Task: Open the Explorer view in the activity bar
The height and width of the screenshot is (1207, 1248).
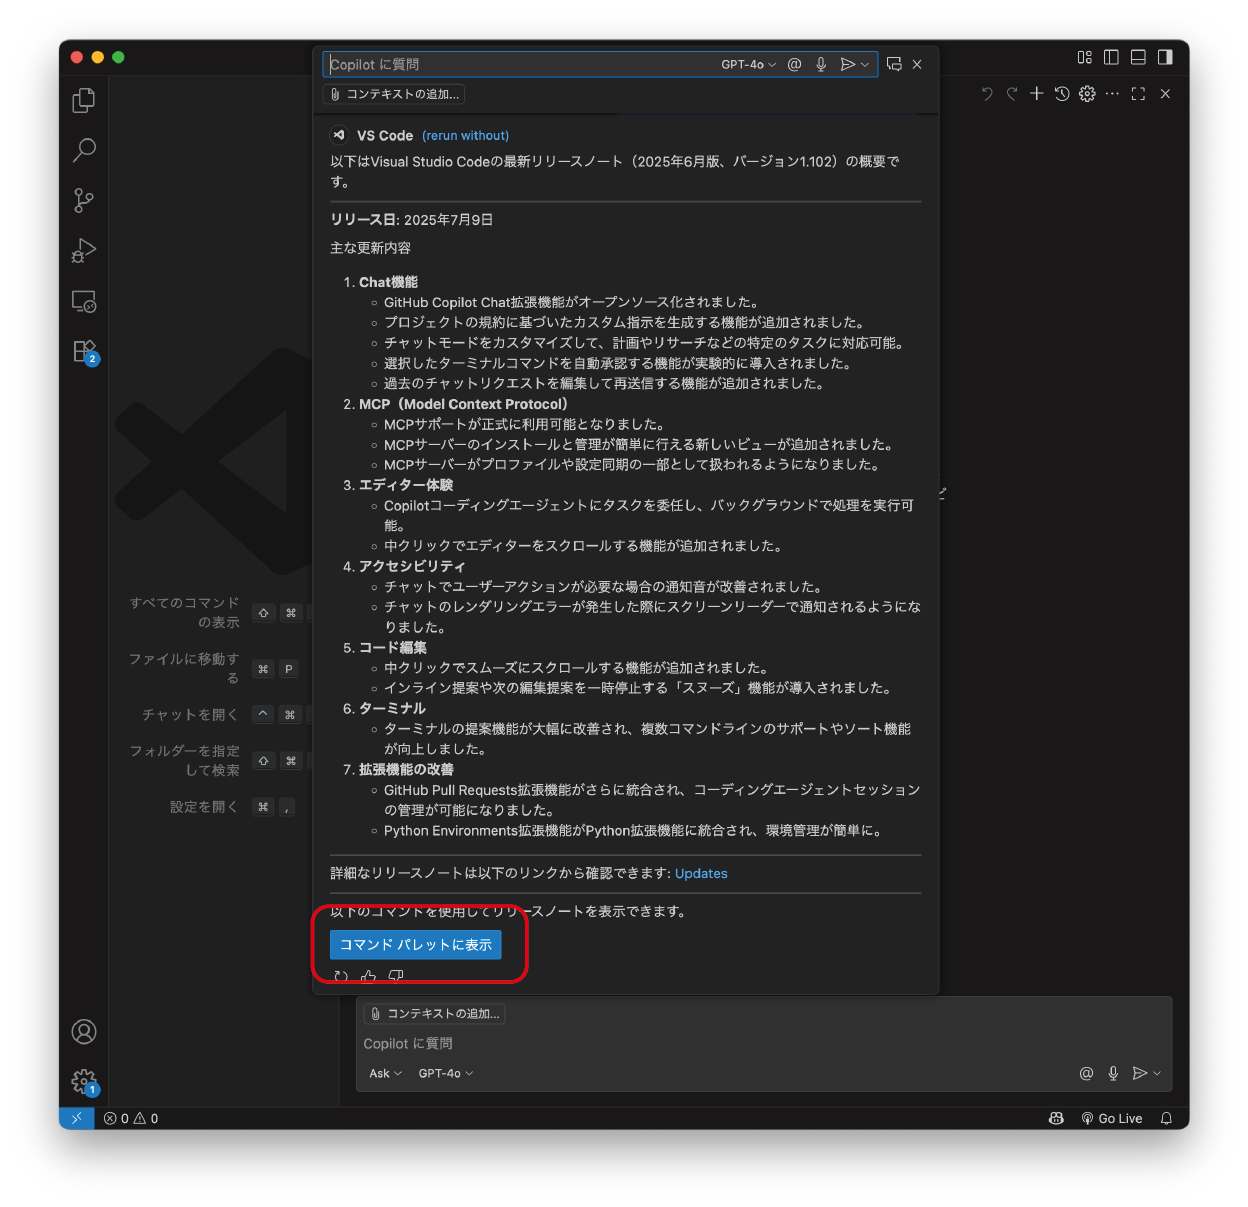Action: click(x=84, y=100)
